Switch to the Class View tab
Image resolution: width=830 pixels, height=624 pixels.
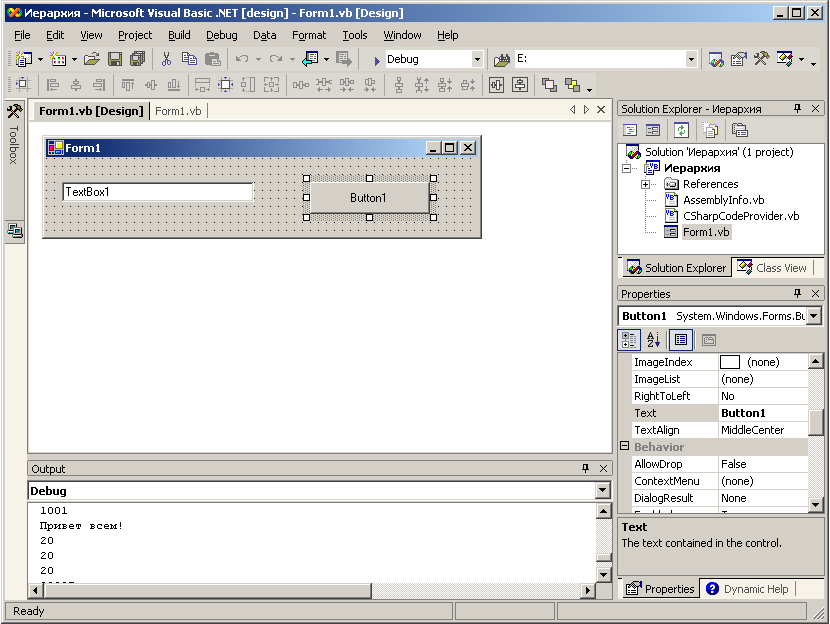[x=772, y=268]
